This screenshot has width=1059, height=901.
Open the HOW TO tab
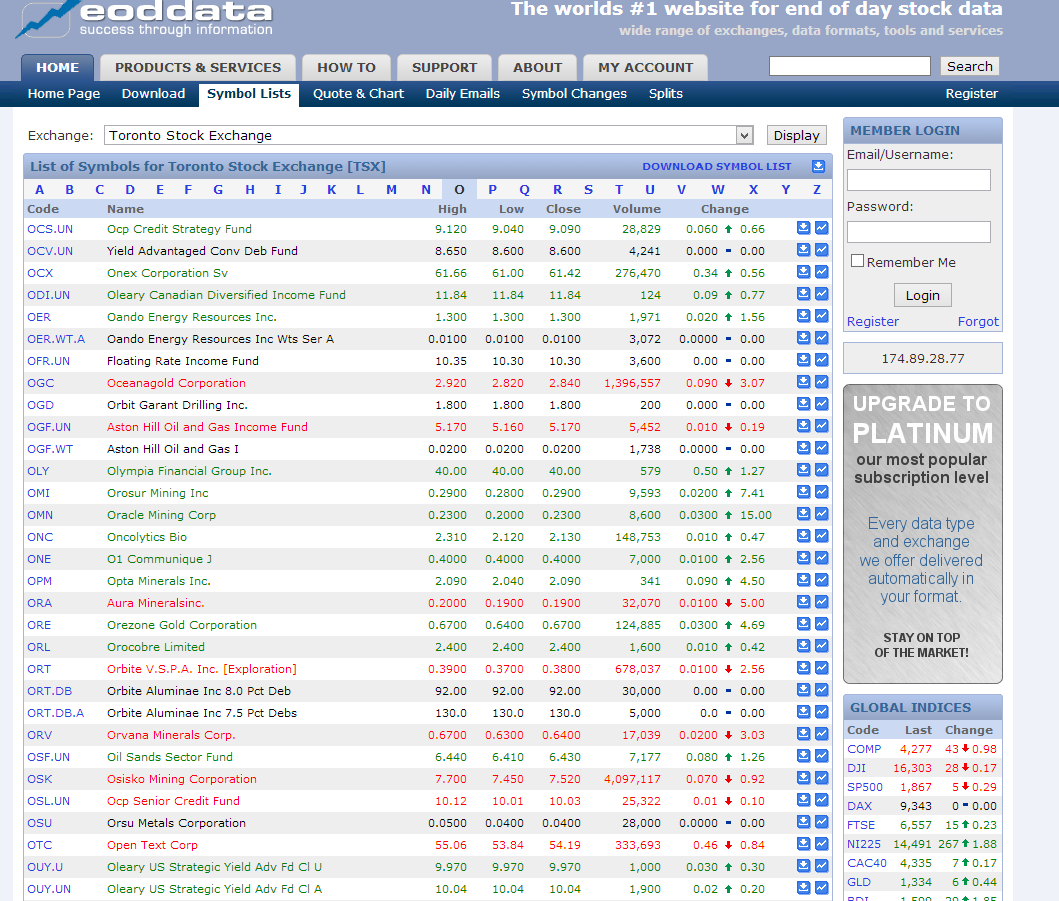(346, 68)
